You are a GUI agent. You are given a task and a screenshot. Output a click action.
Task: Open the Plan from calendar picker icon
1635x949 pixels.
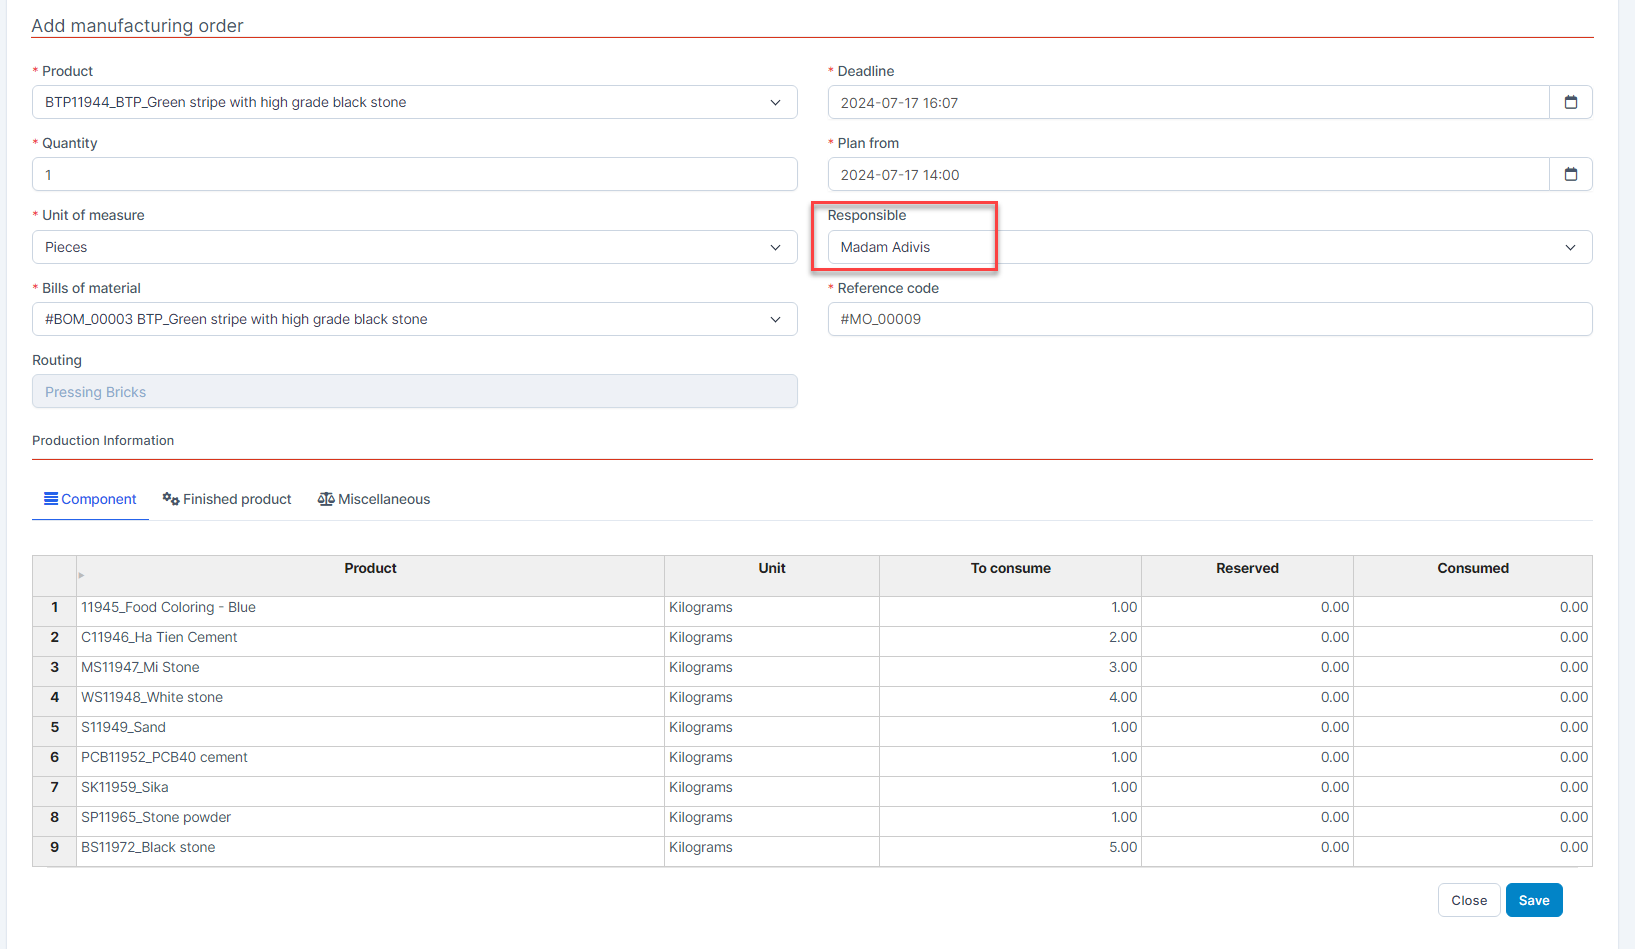[x=1570, y=174]
